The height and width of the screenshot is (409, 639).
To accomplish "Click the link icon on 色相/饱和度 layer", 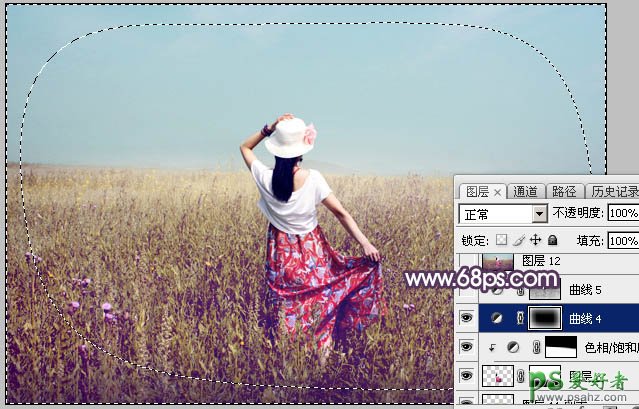I will [x=535, y=347].
